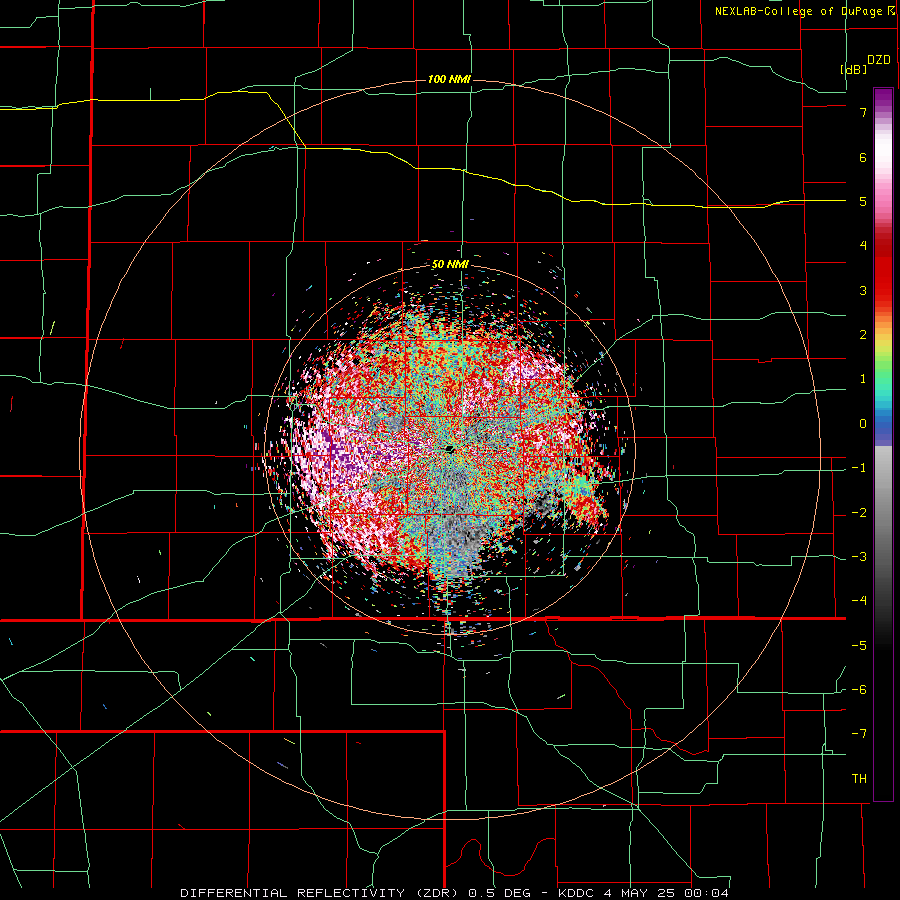Click the legend value 5
Viewport: 900px width, 900px height.
863,201
